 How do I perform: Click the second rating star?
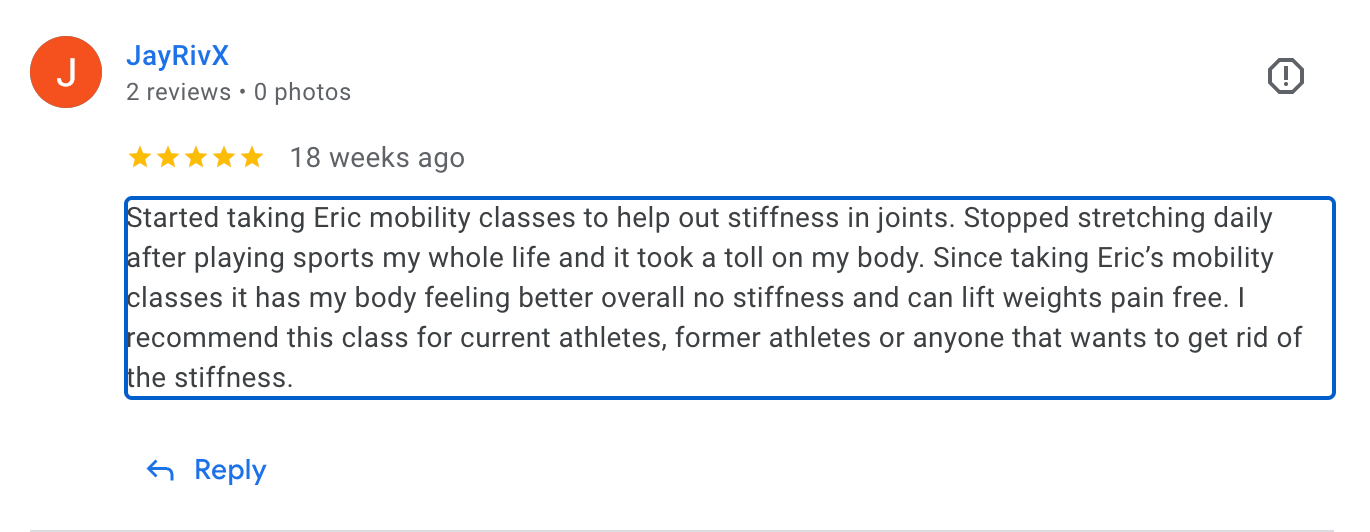(x=168, y=157)
